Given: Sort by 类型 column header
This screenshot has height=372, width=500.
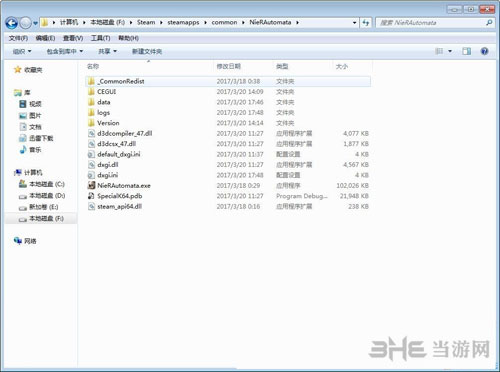Looking at the screenshot, I should click(x=282, y=66).
